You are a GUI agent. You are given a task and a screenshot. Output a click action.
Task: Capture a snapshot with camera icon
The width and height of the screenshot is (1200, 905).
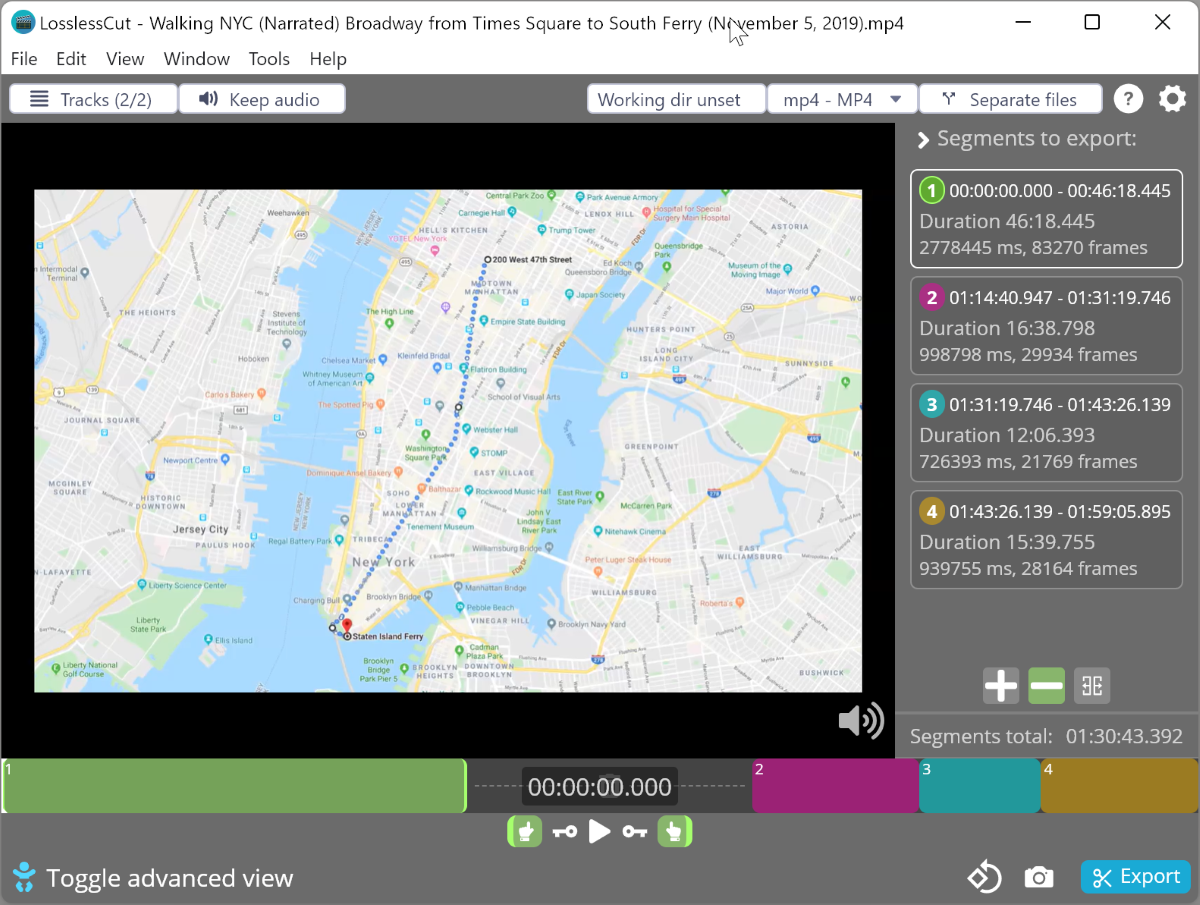pyautogui.click(x=1039, y=878)
